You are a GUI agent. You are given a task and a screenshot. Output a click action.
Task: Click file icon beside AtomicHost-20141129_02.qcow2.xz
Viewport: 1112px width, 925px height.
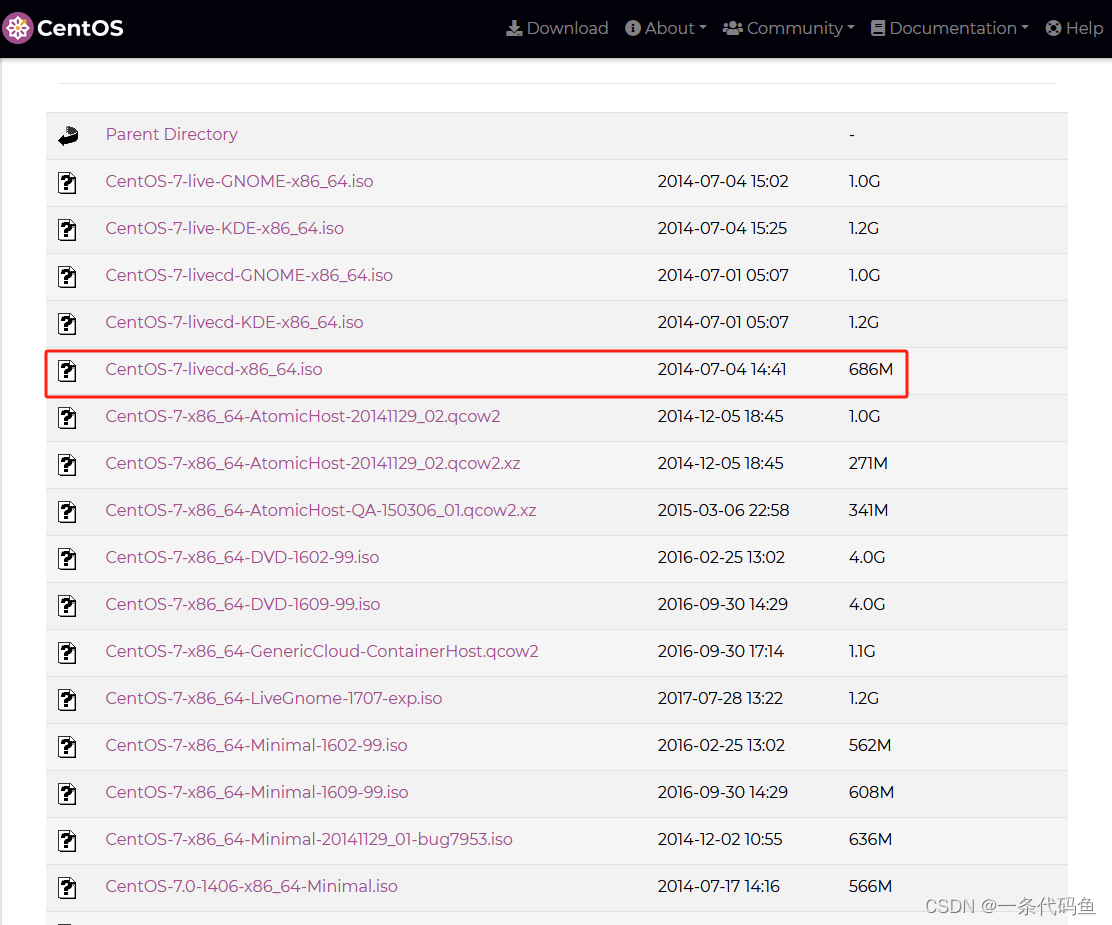click(67, 465)
